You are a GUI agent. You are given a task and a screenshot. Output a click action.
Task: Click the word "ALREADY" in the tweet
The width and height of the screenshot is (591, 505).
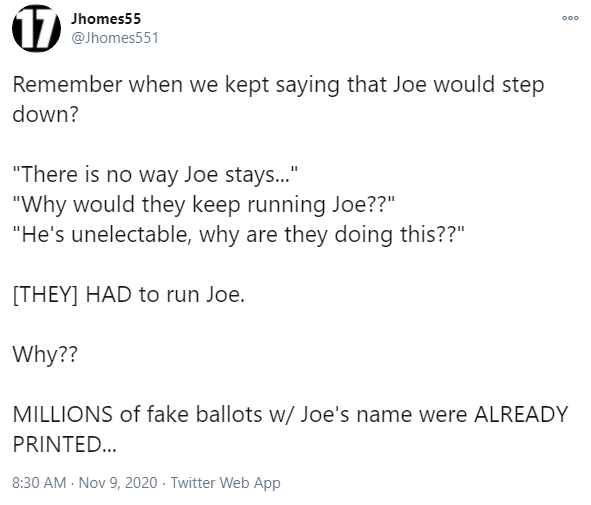(521, 415)
